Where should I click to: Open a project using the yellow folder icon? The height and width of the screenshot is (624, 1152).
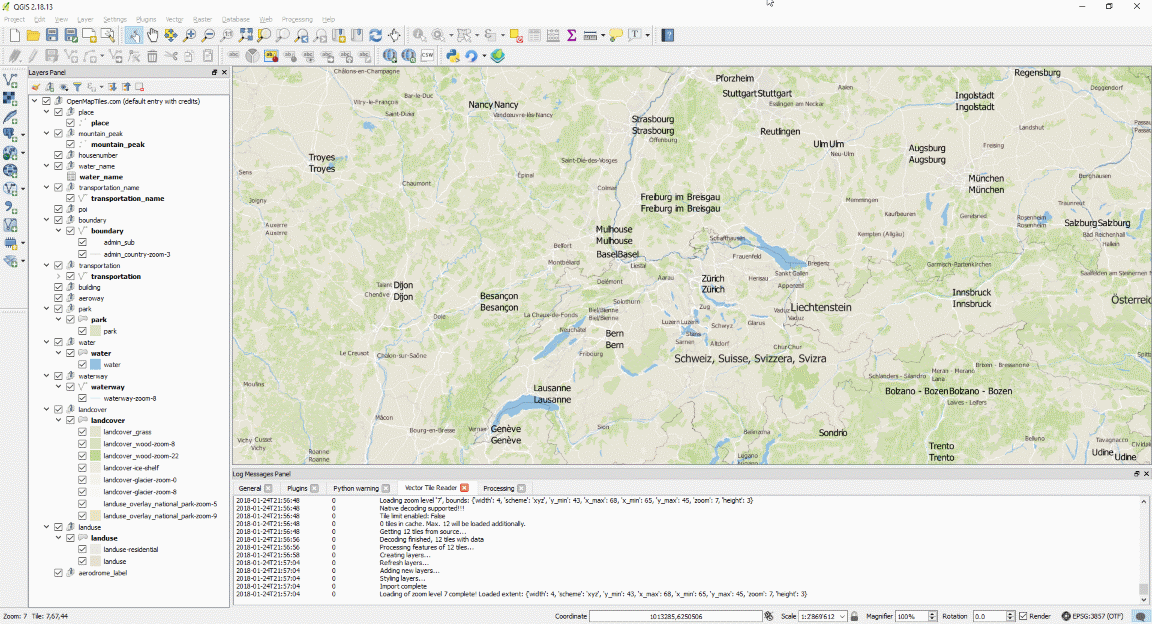tap(33, 35)
